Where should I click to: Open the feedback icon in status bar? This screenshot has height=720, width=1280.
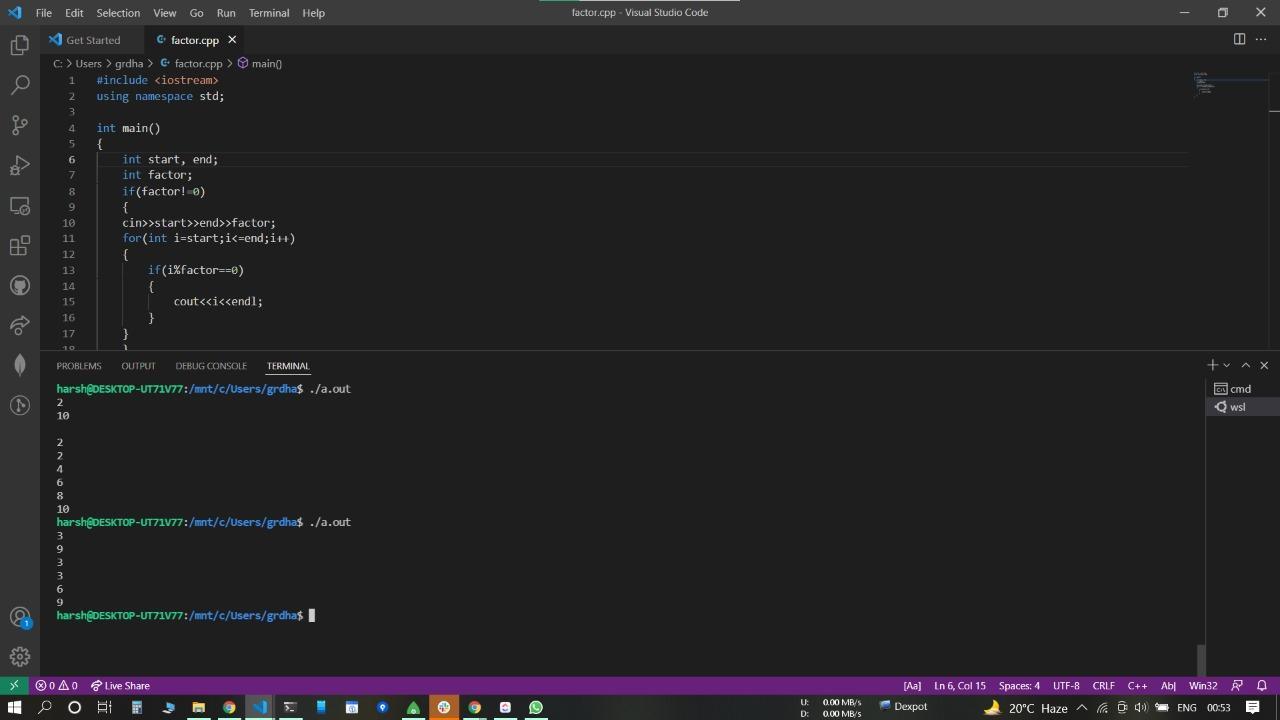point(1237,686)
